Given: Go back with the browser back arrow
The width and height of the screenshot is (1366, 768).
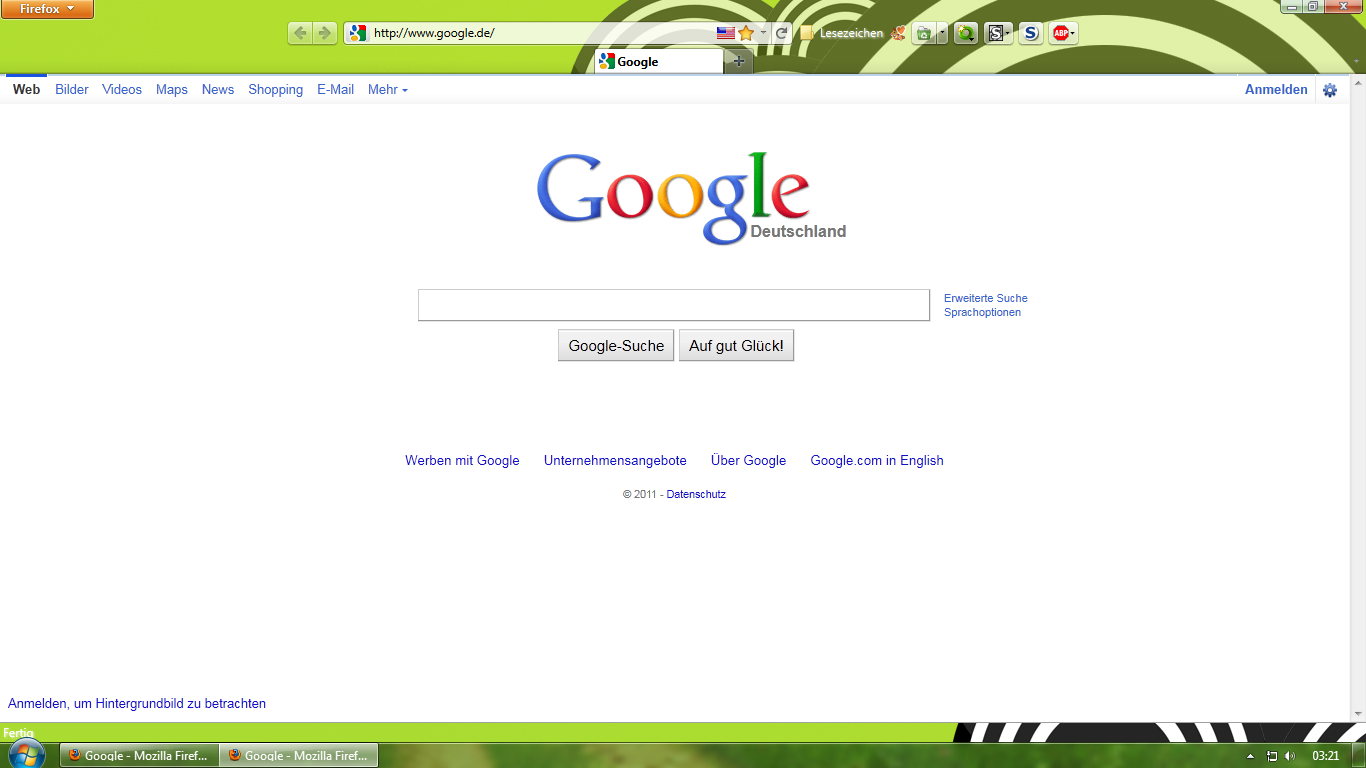Looking at the screenshot, I should click(300, 33).
